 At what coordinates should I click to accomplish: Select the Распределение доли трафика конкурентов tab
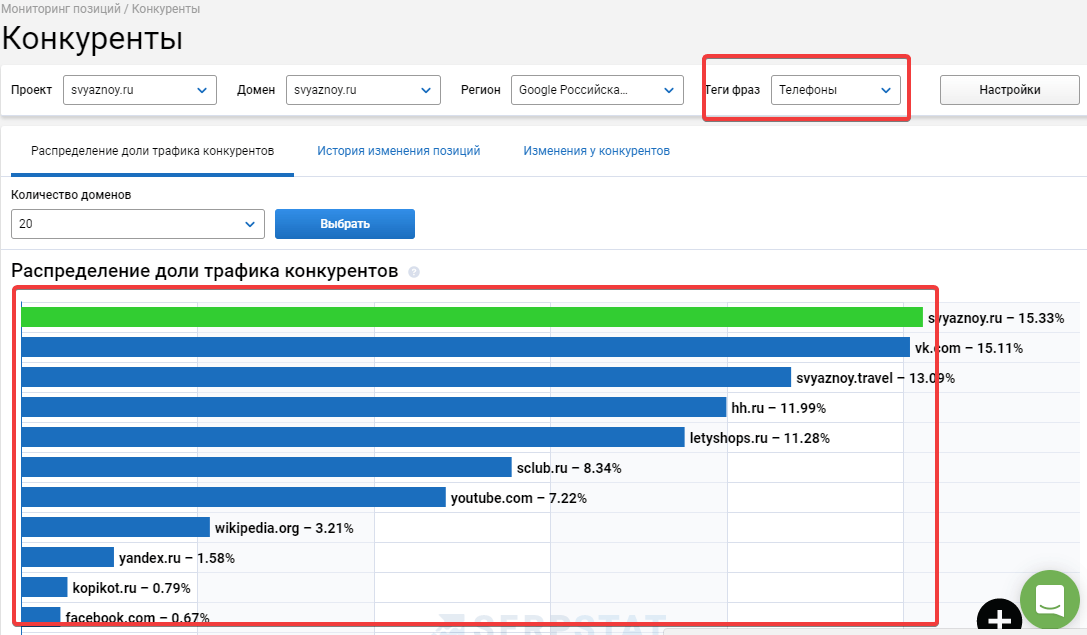[153, 151]
